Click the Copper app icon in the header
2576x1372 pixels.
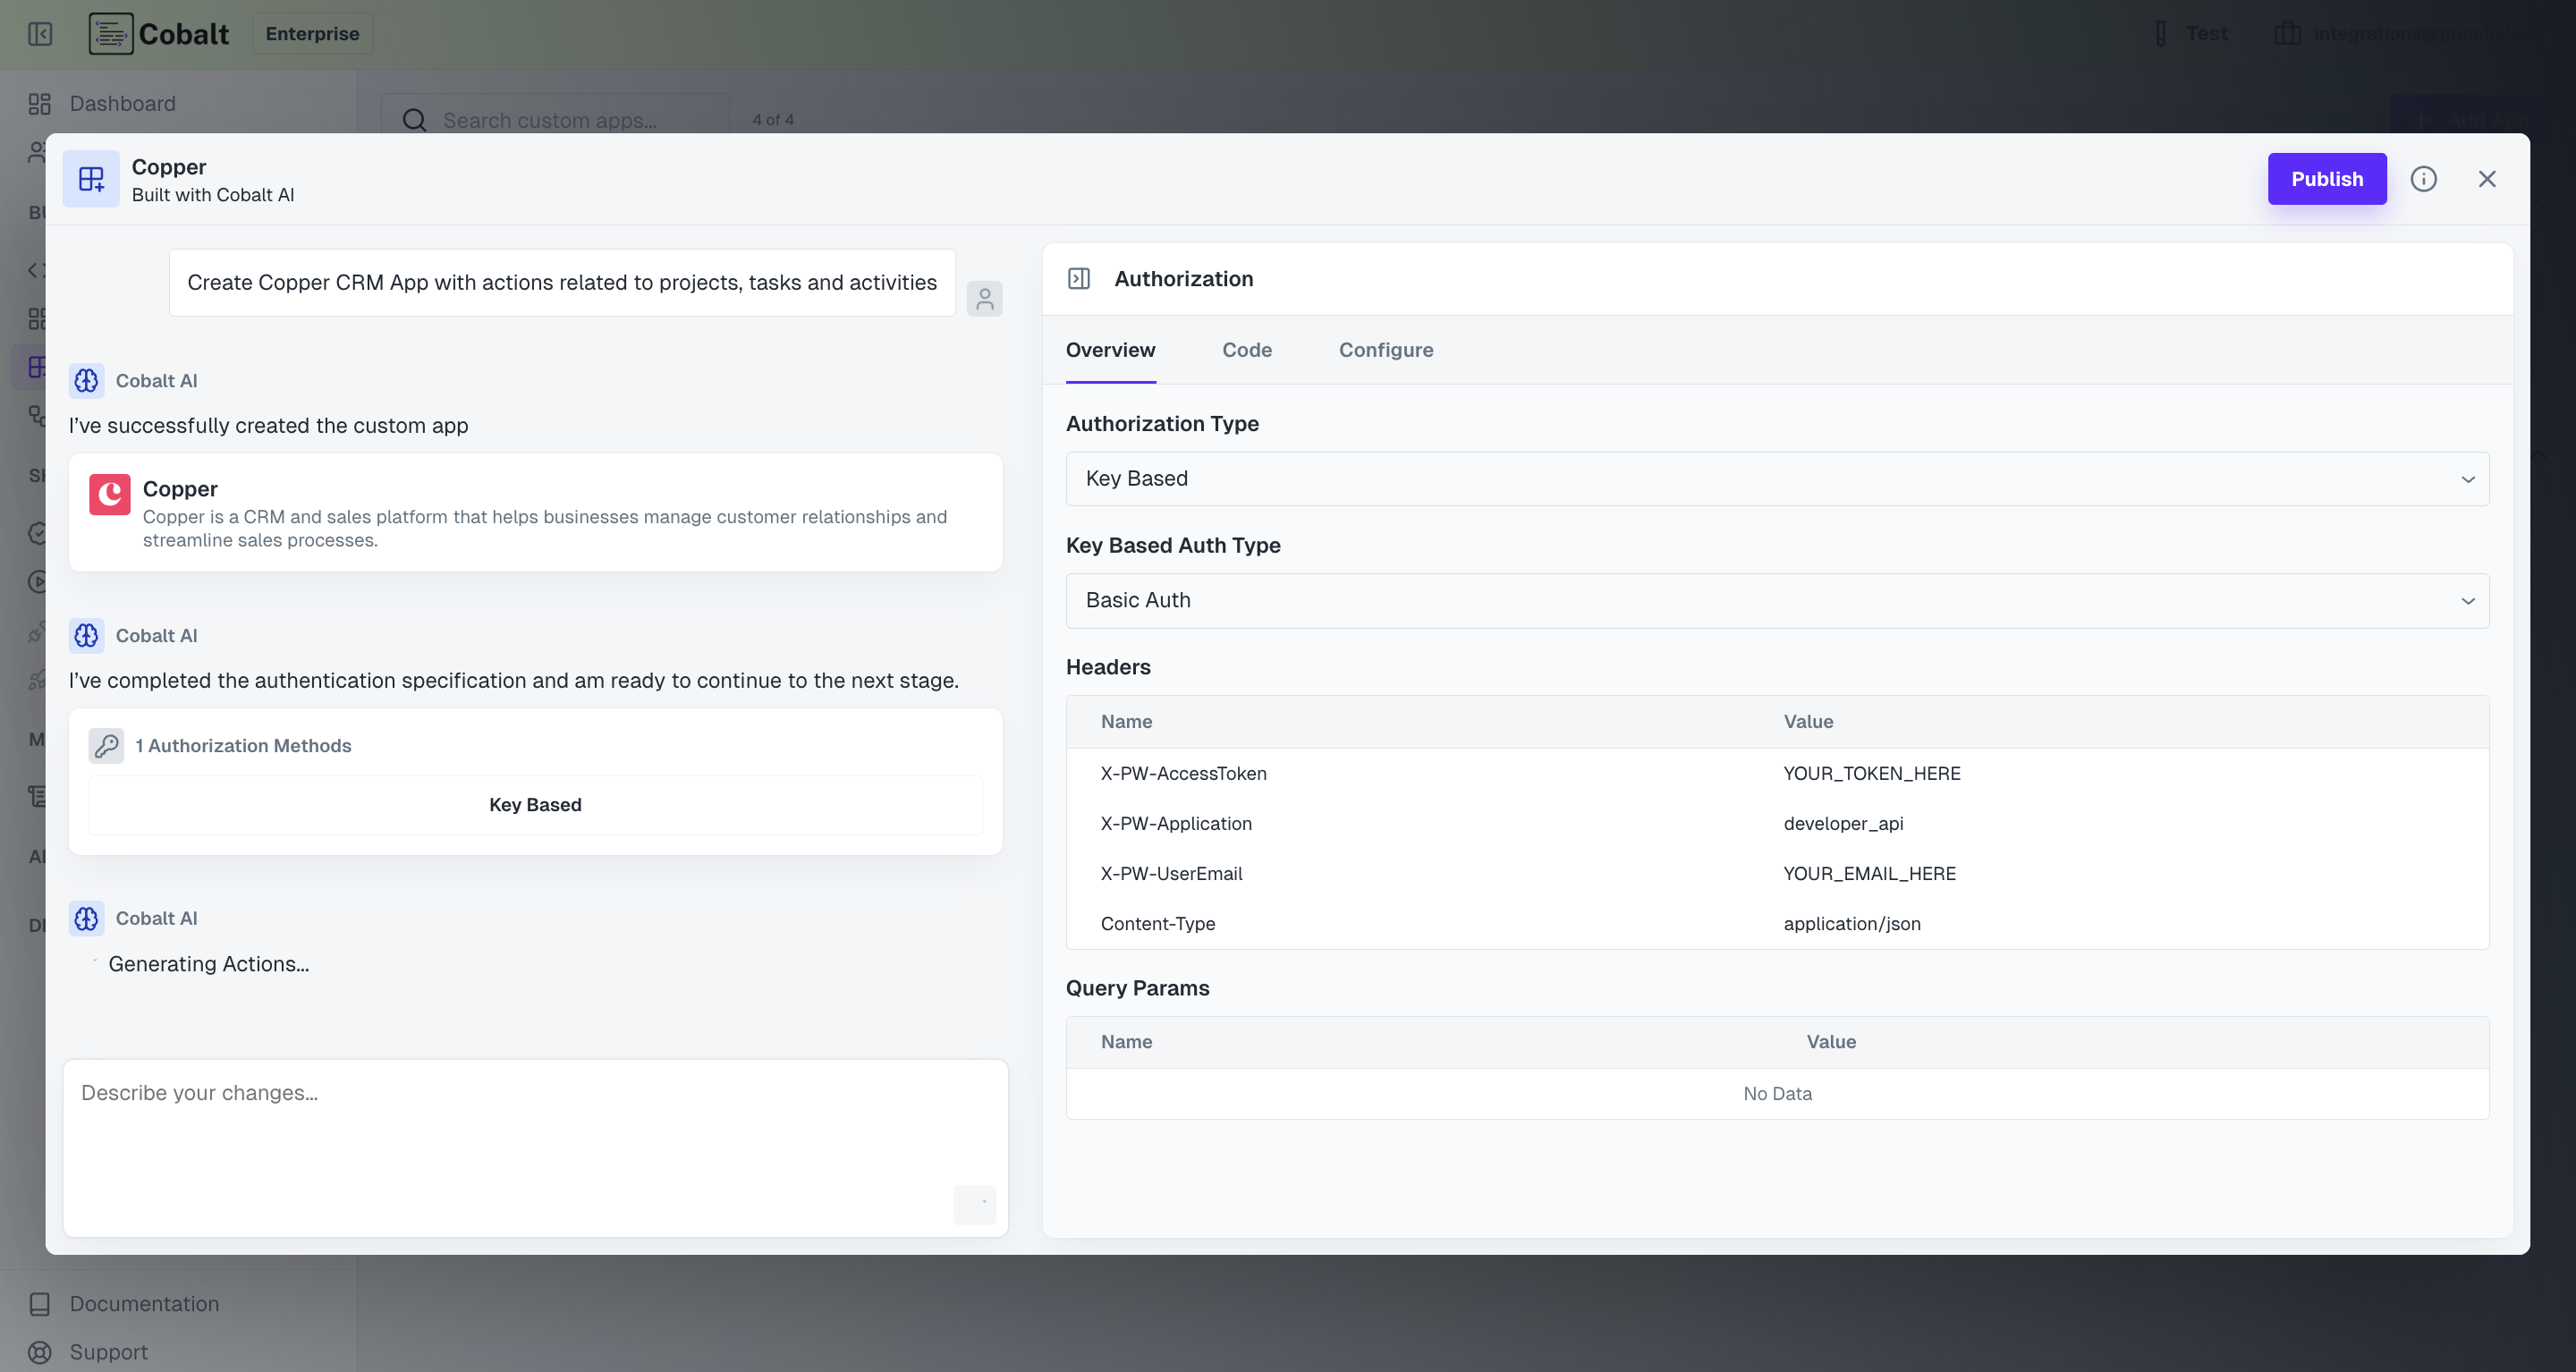[x=91, y=179]
